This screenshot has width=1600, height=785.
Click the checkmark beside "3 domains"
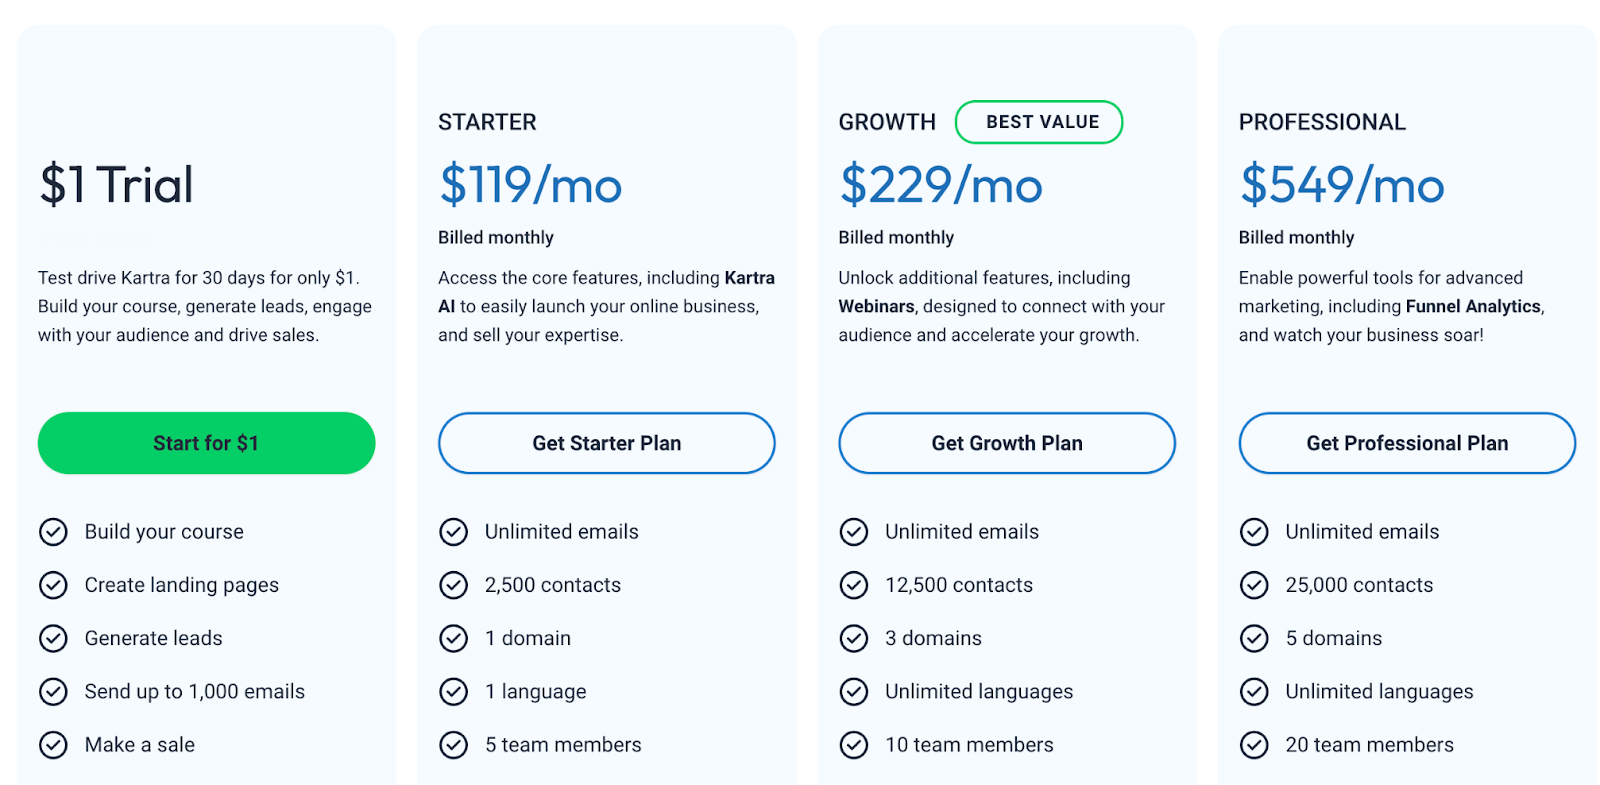coord(854,638)
